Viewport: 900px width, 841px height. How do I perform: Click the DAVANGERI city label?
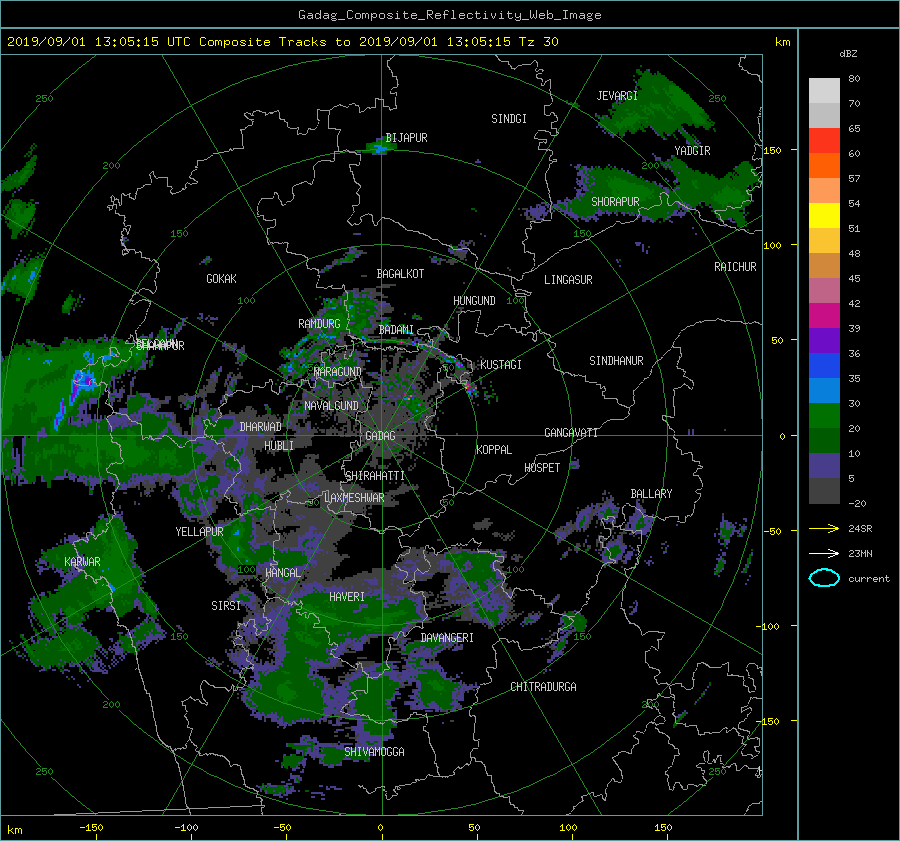click(x=447, y=638)
